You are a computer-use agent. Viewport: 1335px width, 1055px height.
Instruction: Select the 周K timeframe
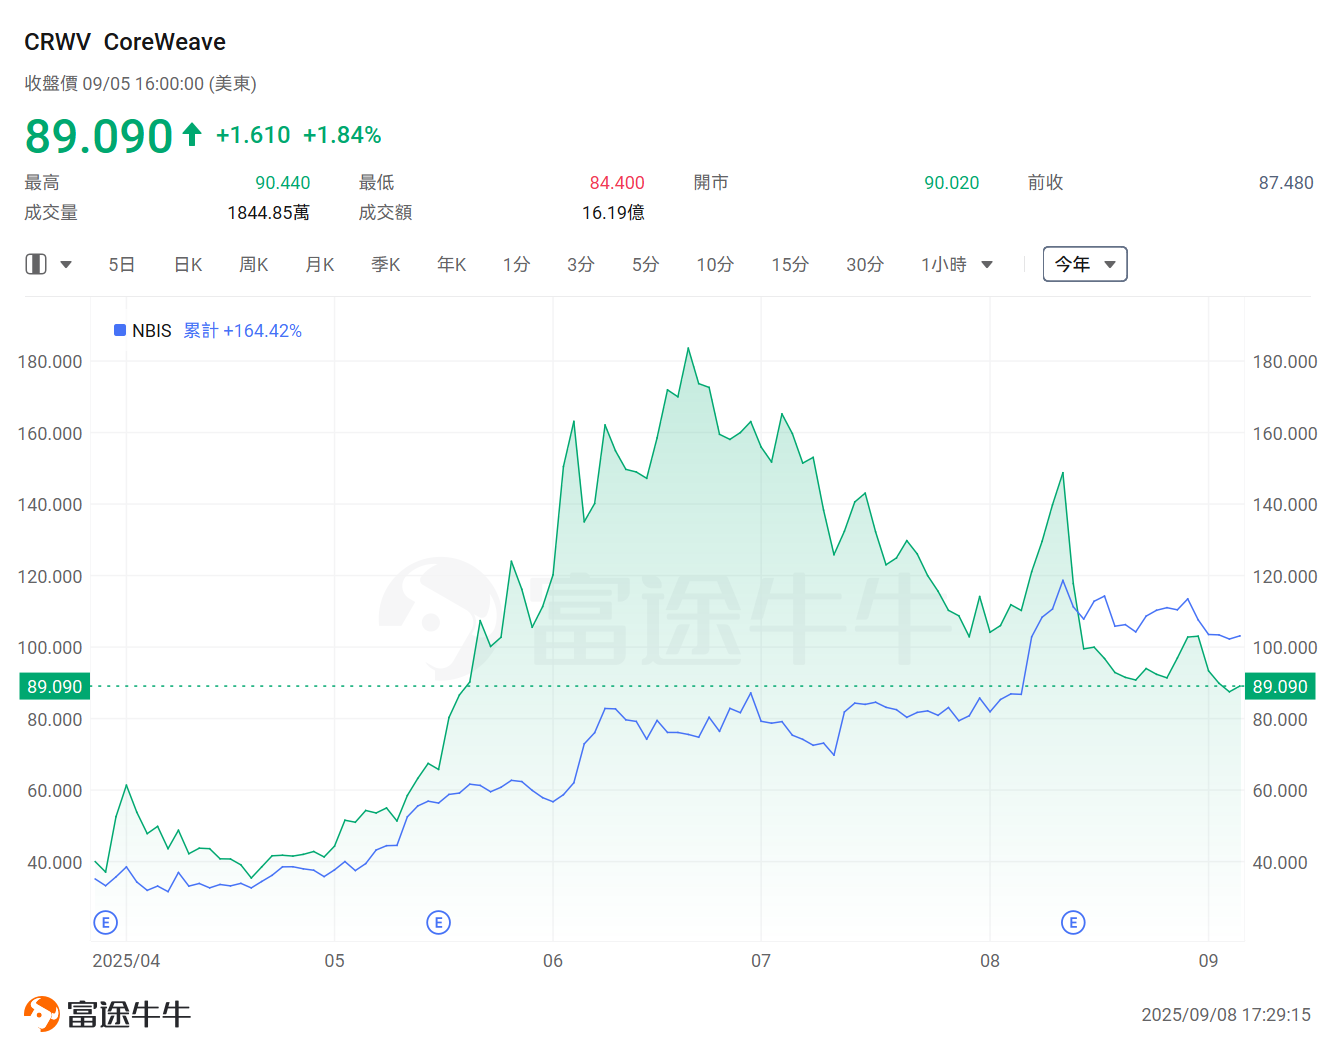pos(253,264)
